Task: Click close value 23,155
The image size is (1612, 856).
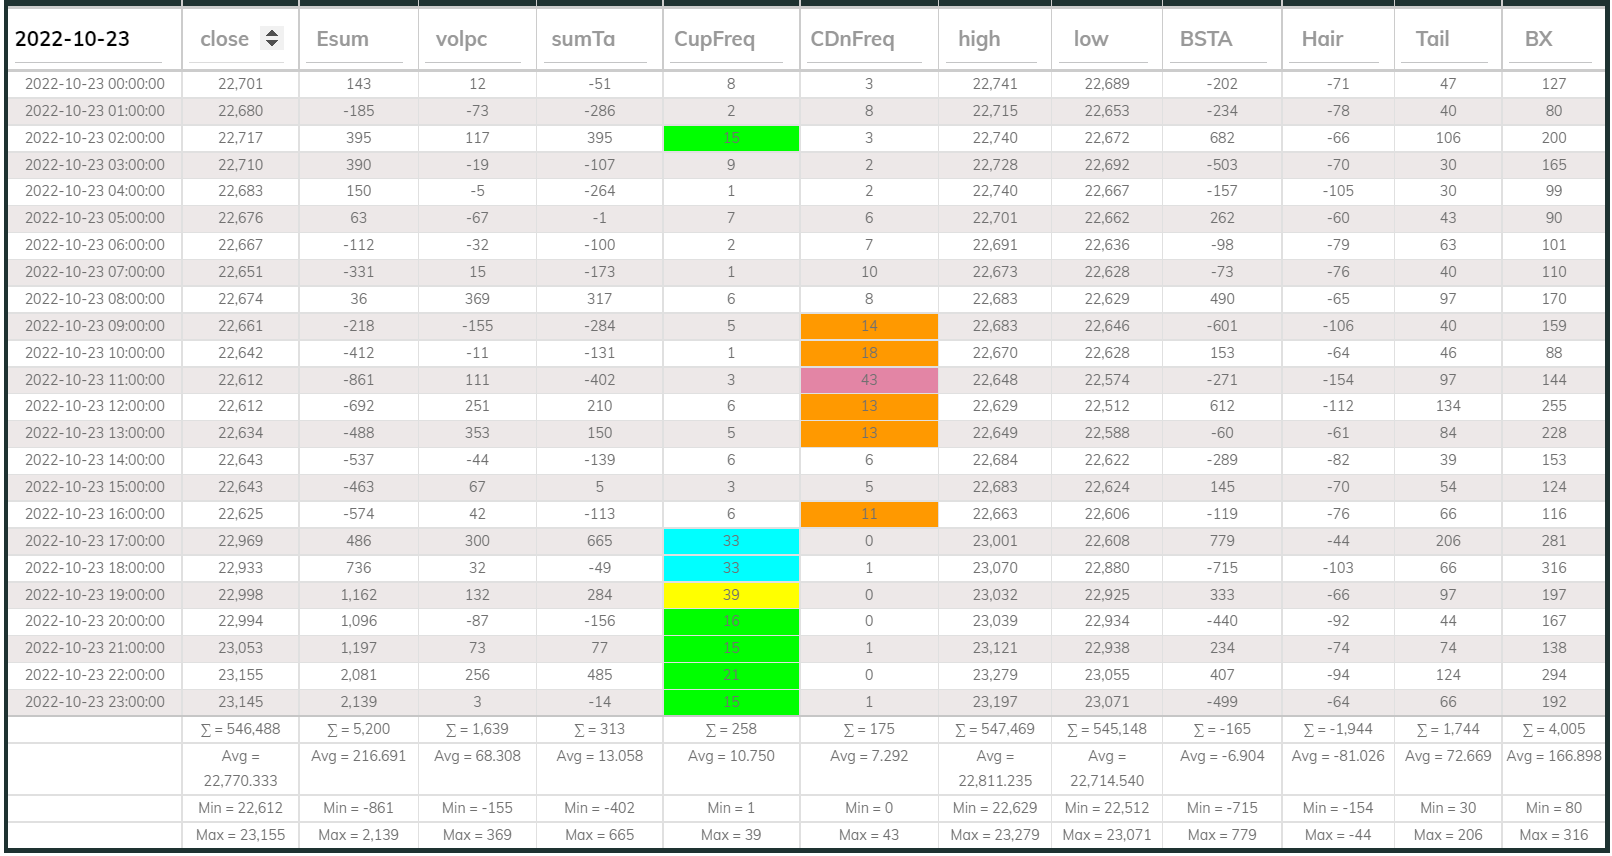Action: click(x=240, y=675)
